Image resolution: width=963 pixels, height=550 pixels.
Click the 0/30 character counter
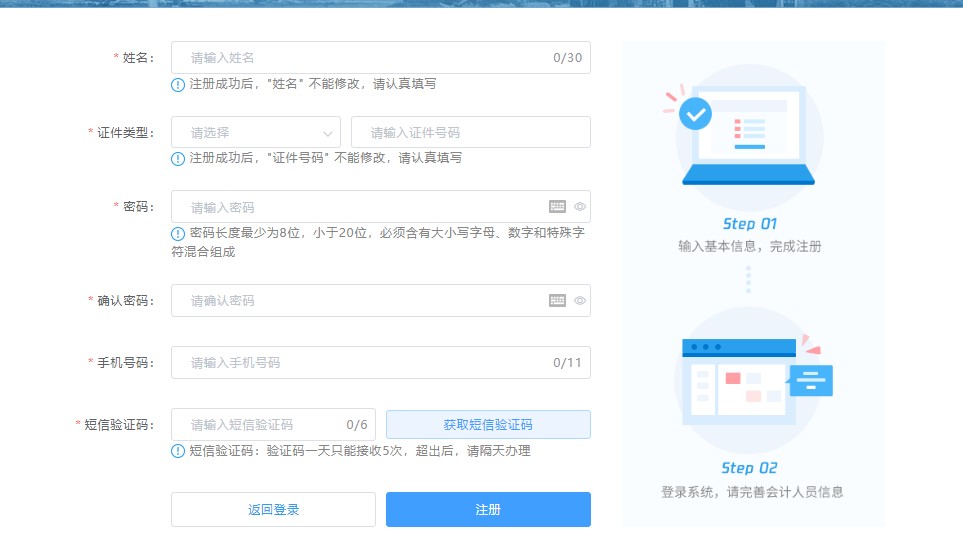coord(567,58)
